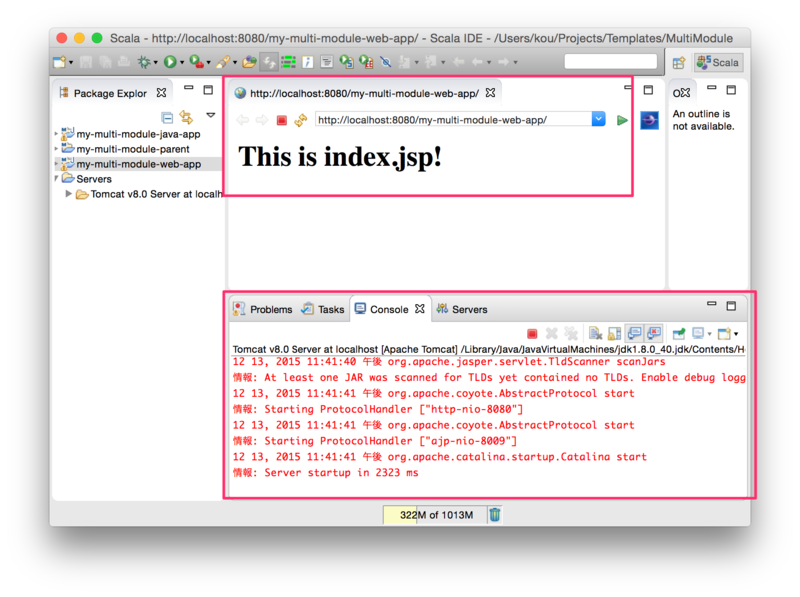Maximize the Package Explorer view

pos(208,90)
